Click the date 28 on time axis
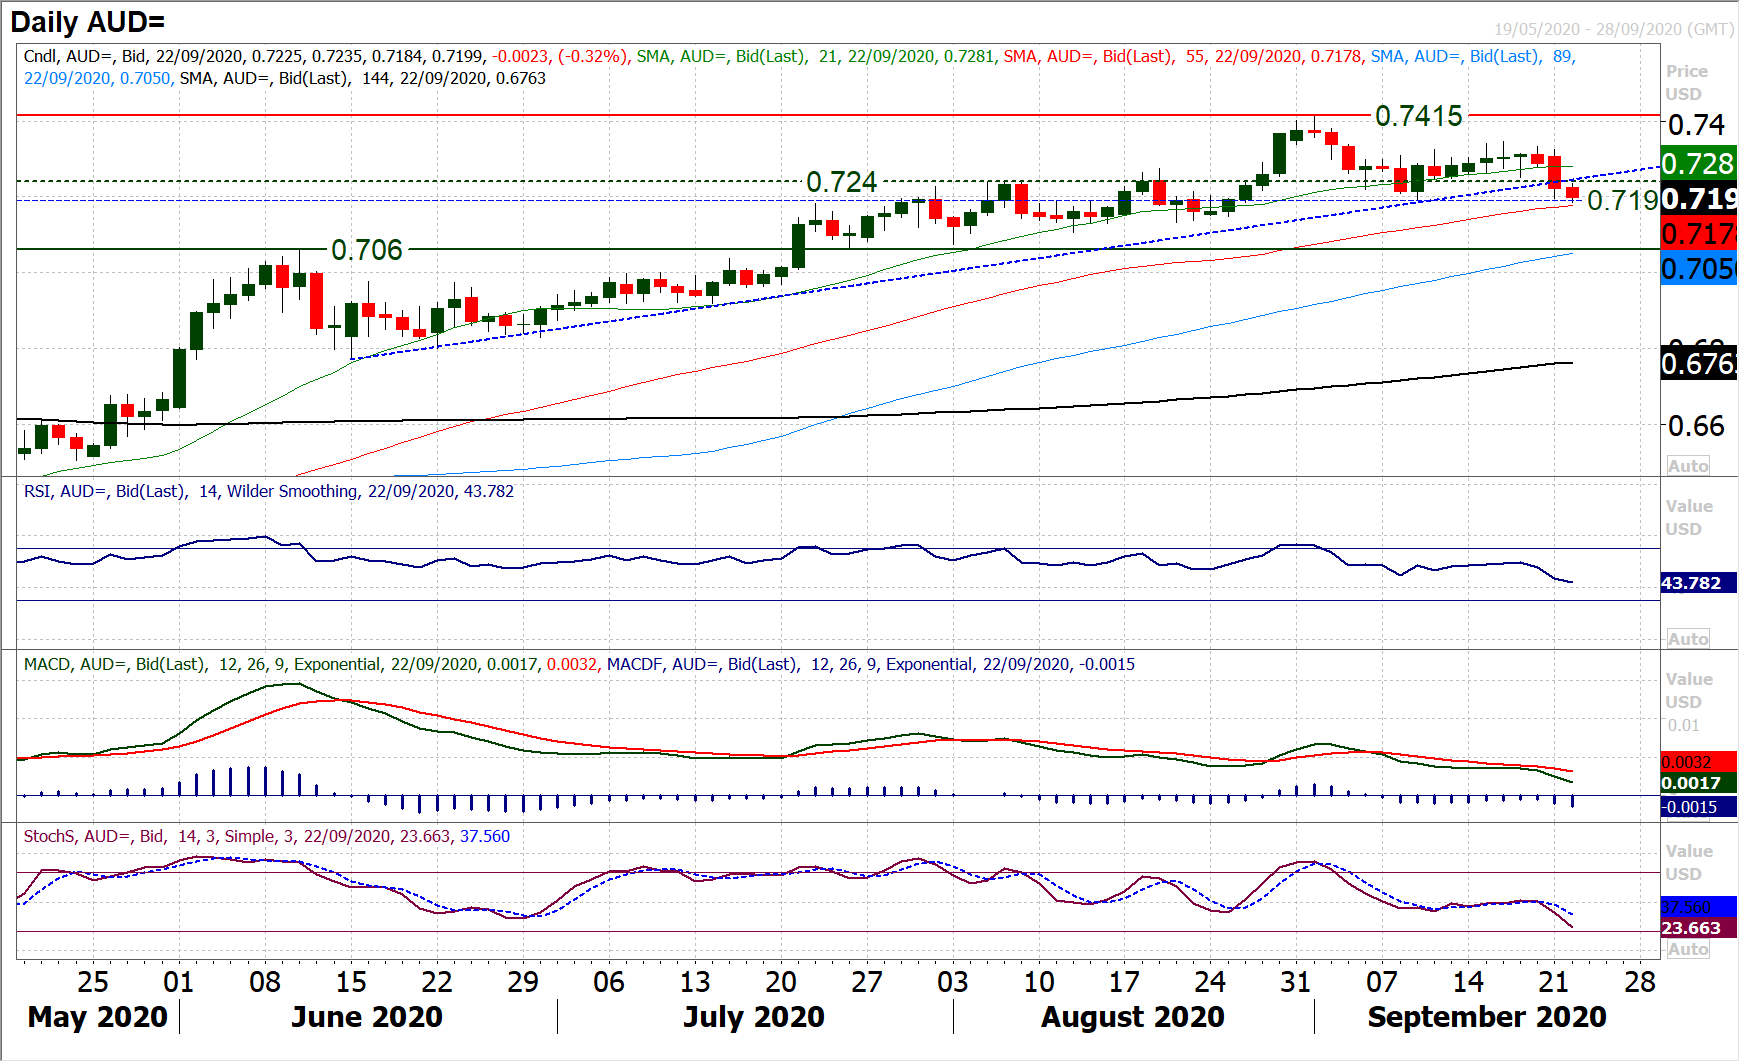The height and width of the screenshot is (1062, 1740). (x=1639, y=982)
